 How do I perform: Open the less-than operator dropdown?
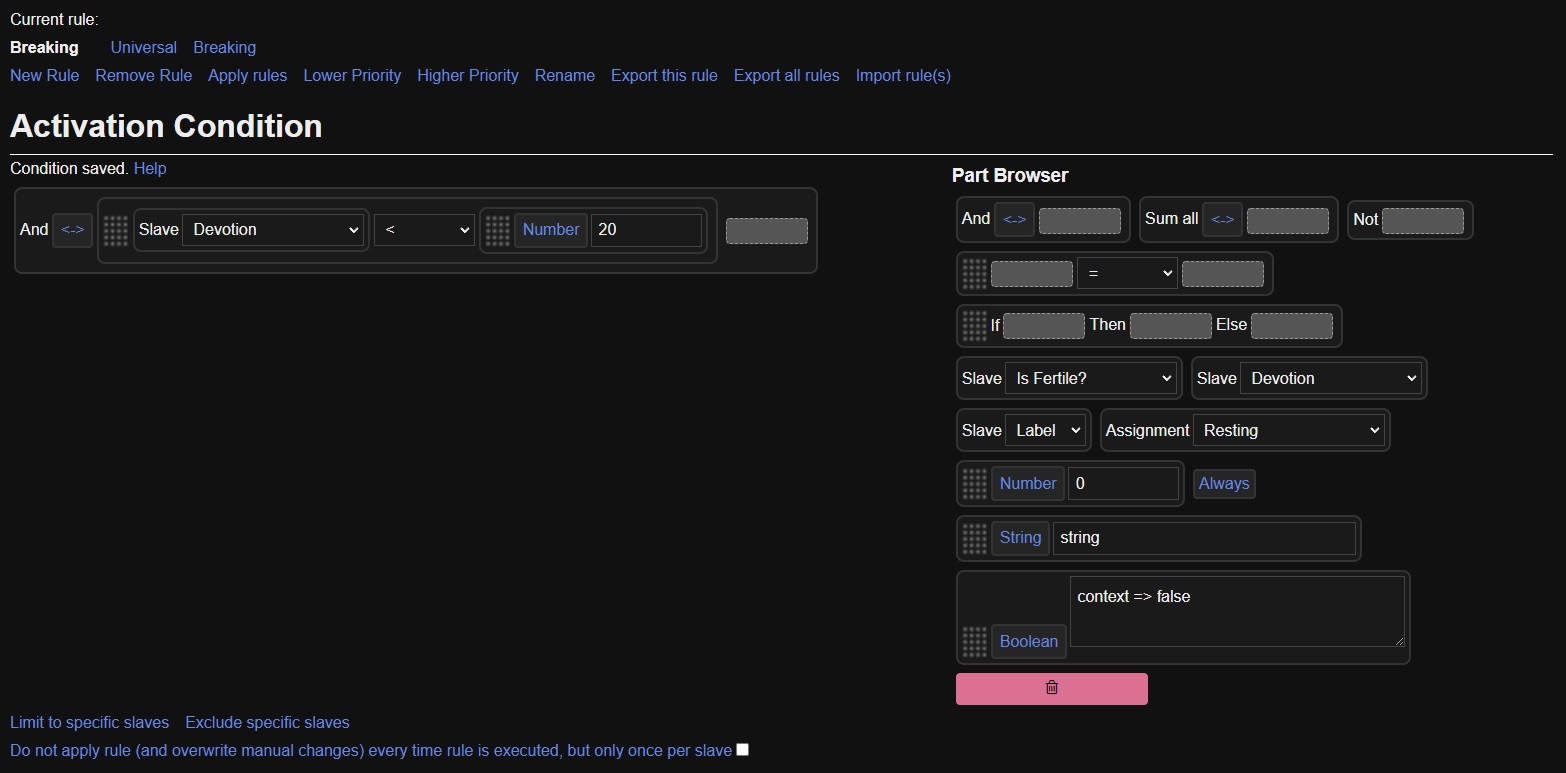coord(424,230)
